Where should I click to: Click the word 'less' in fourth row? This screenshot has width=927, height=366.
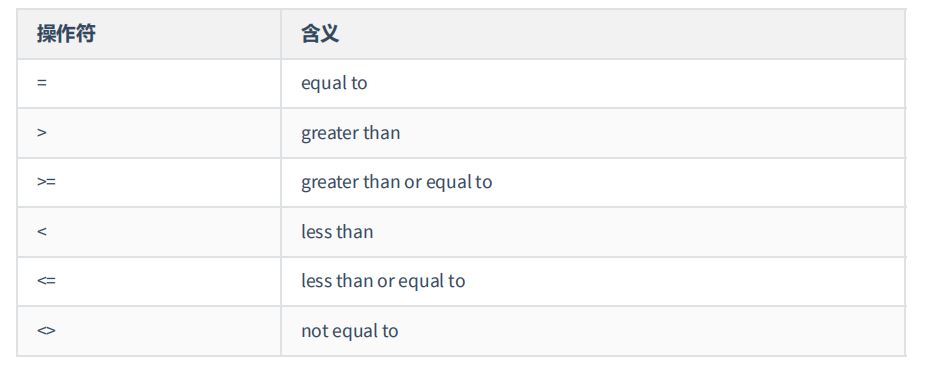coord(316,231)
